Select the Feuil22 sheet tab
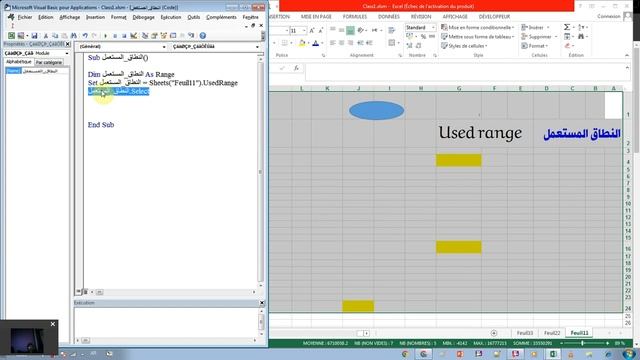640x360 pixels. point(552,333)
